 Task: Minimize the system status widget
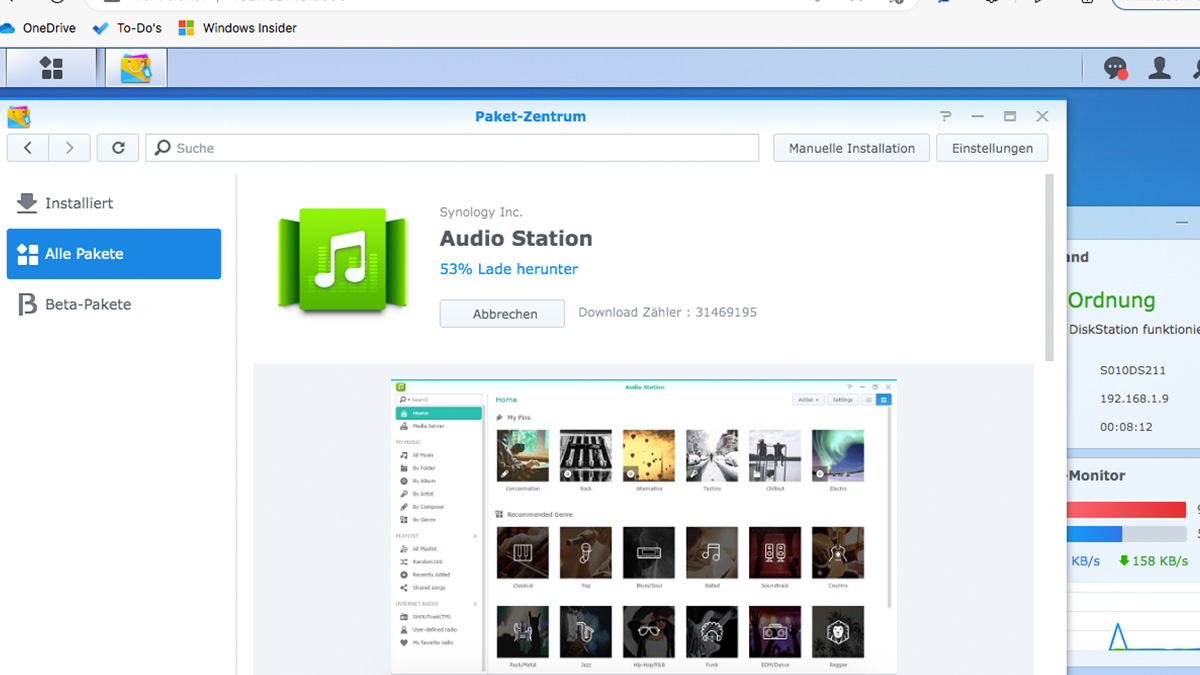pyautogui.click(x=1182, y=222)
